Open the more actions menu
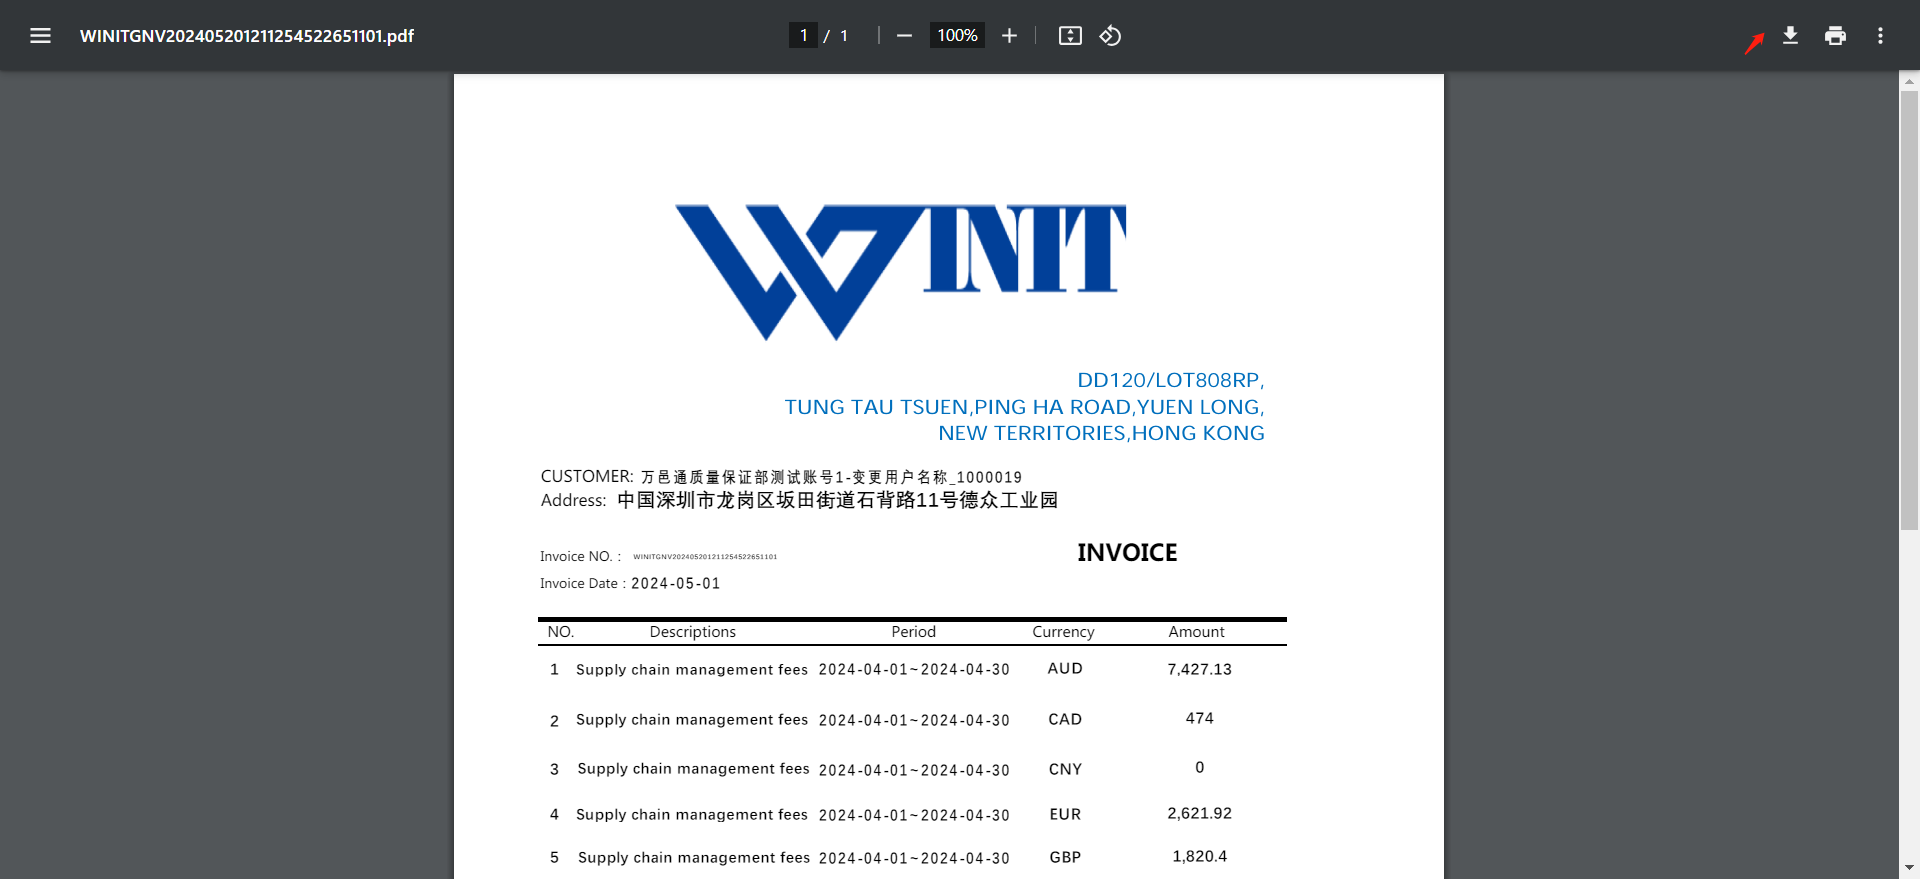The image size is (1920, 879). (1880, 36)
